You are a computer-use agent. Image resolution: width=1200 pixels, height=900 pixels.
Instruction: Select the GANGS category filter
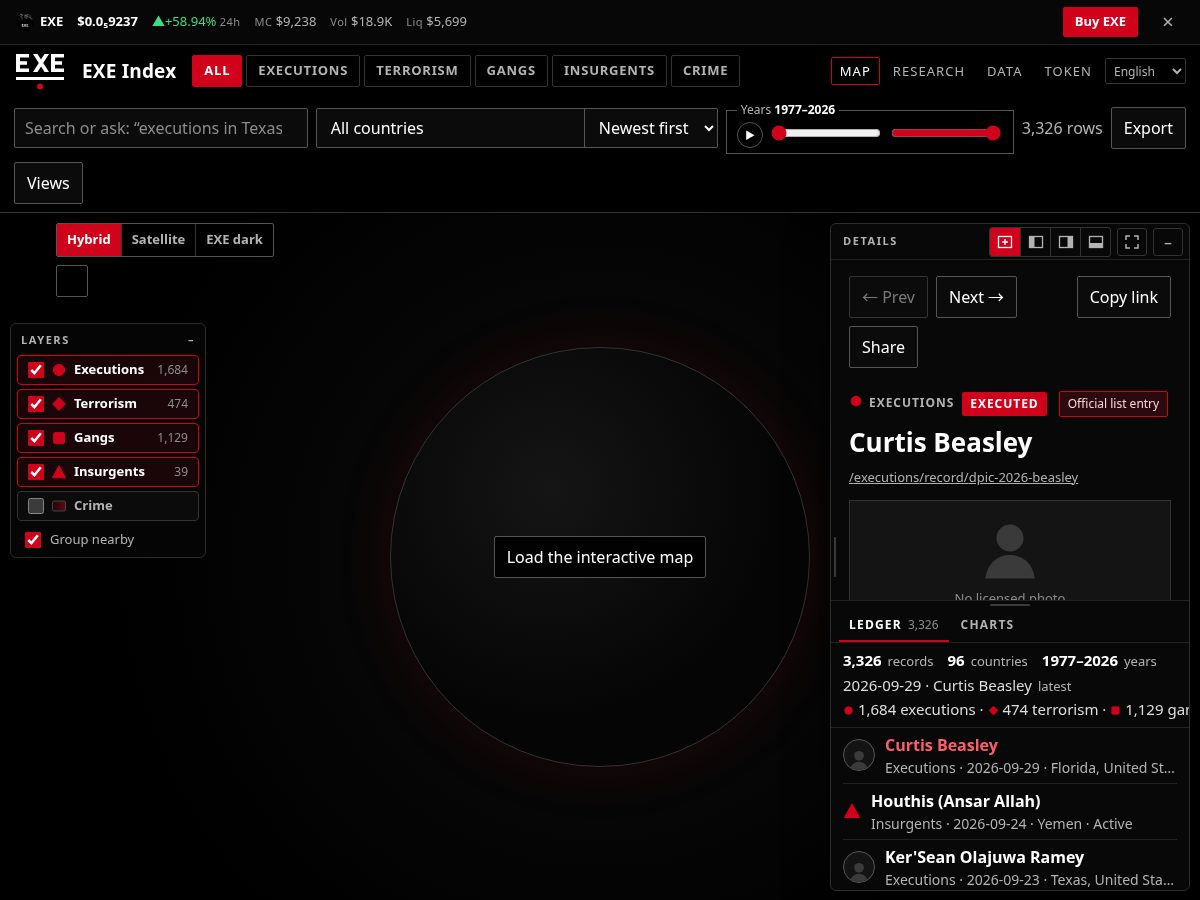[511, 71]
